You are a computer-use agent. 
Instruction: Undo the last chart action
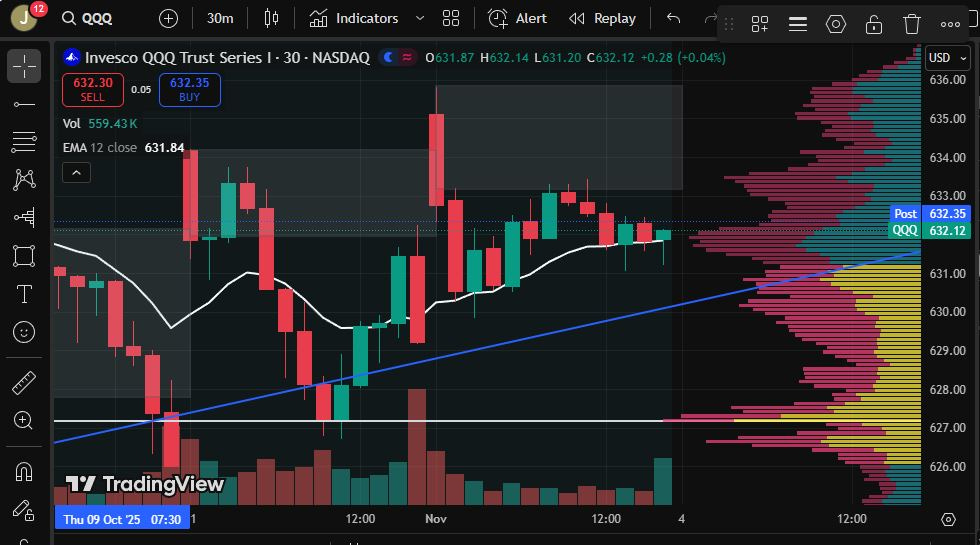click(x=673, y=19)
